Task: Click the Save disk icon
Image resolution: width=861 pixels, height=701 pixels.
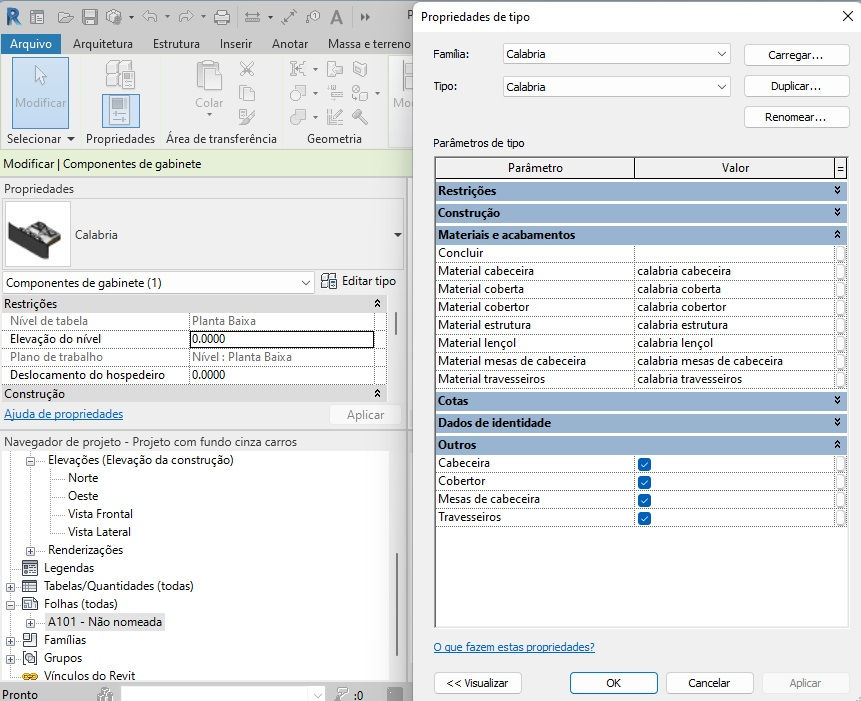Action: click(x=90, y=18)
